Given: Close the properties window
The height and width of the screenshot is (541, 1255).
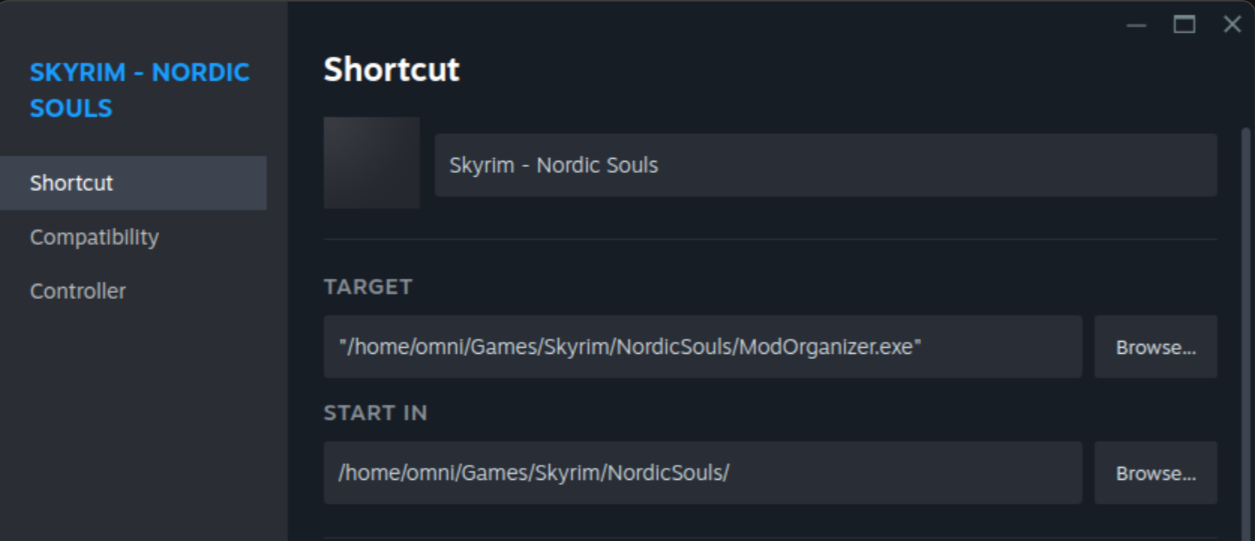Looking at the screenshot, I should 1232,25.
